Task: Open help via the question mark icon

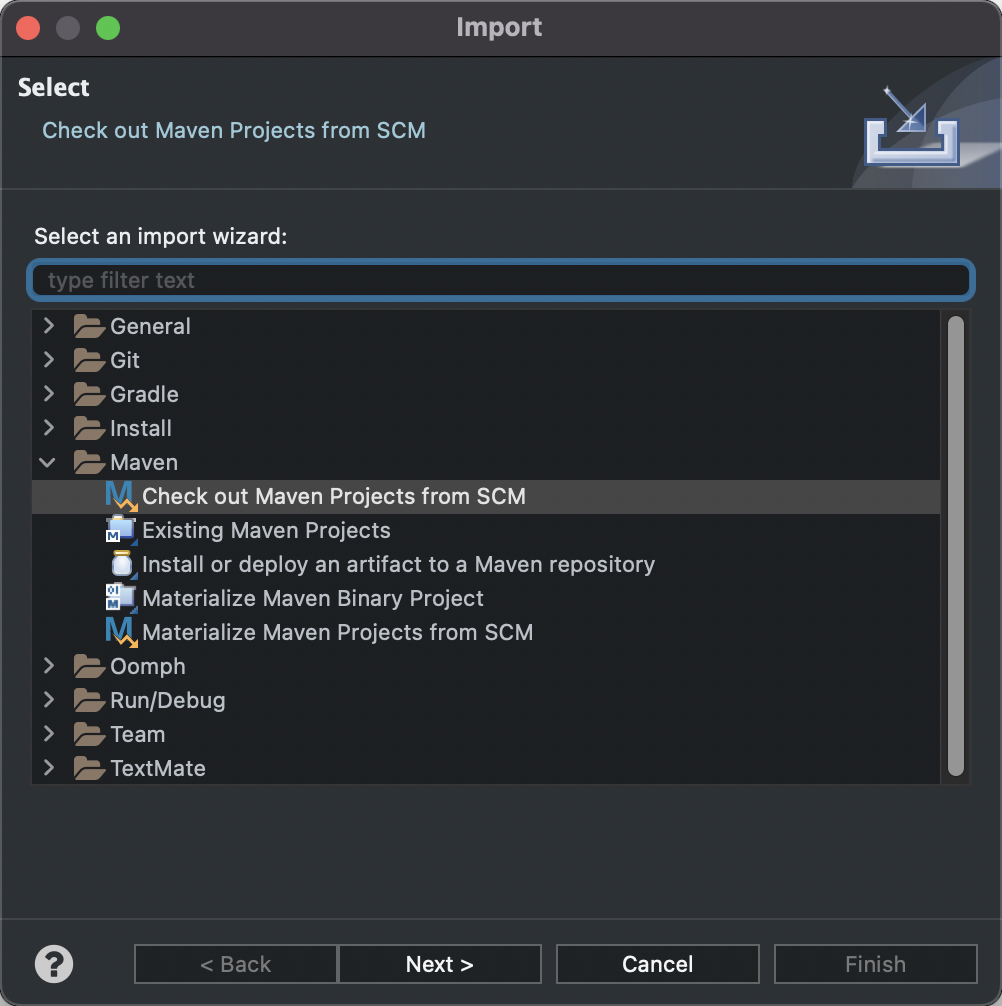Action: point(54,964)
